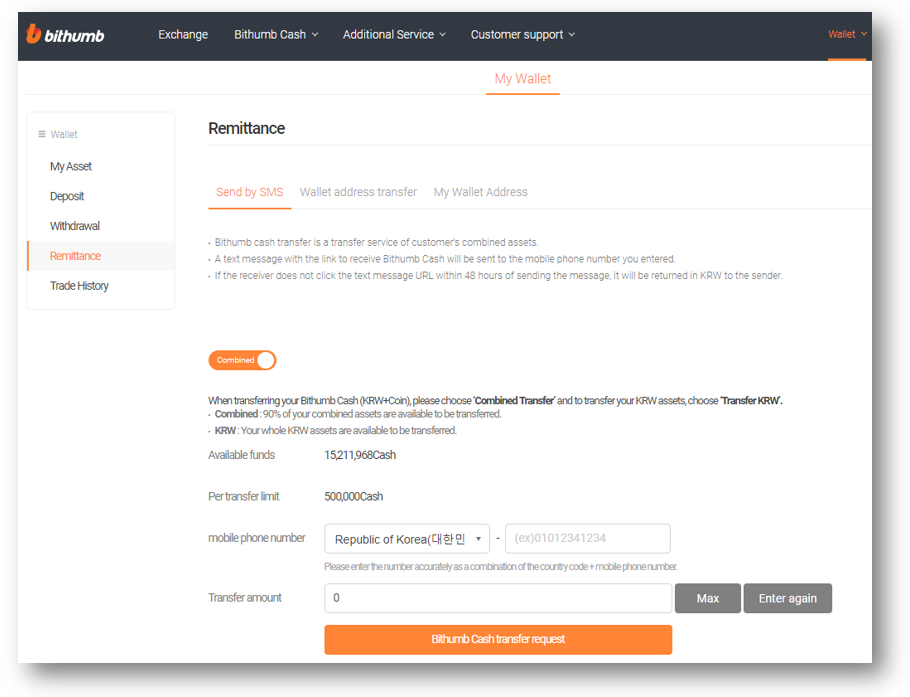Open the Republic of Korea country dropdown

click(407, 539)
